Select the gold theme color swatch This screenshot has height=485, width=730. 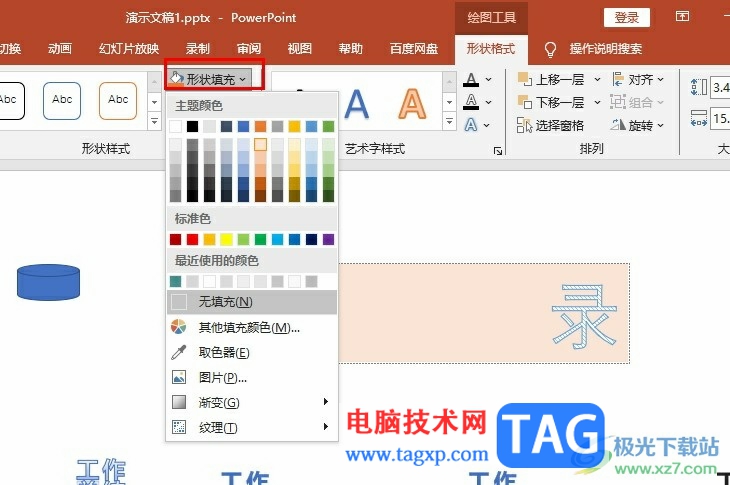pyautogui.click(x=294, y=126)
